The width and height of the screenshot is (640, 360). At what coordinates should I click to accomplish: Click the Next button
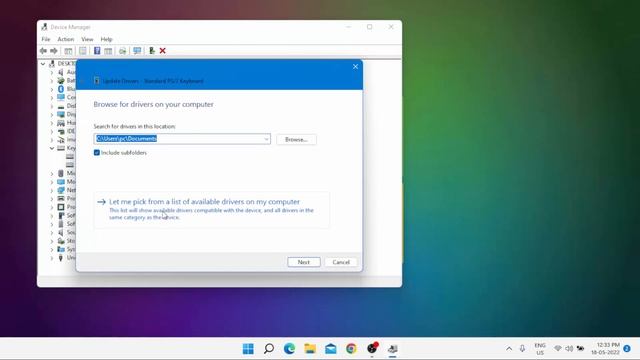click(x=304, y=262)
